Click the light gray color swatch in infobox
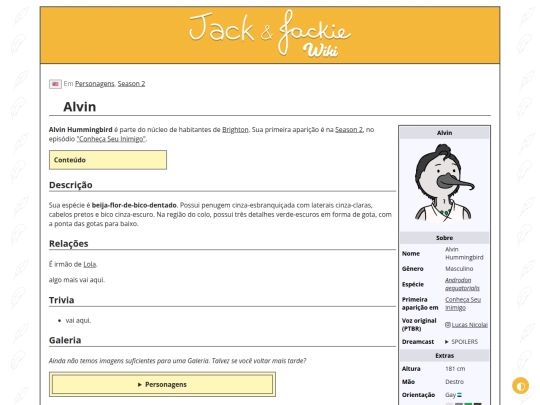Viewport: 540px width, 405px height. coord(449,404)
